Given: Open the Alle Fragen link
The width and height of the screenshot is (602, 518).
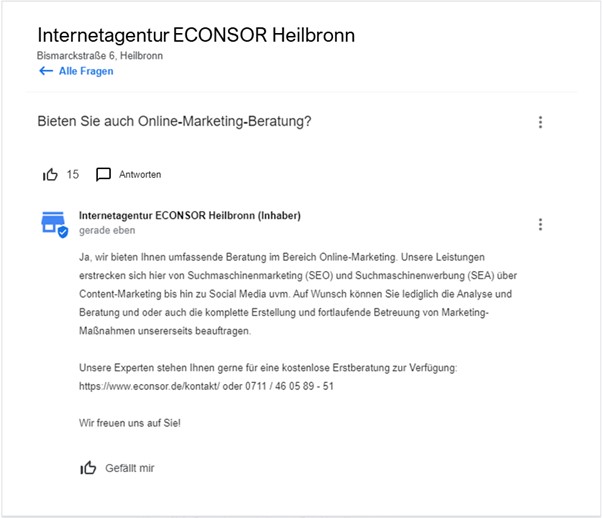Looking at the screenshot, I should 86,72.
